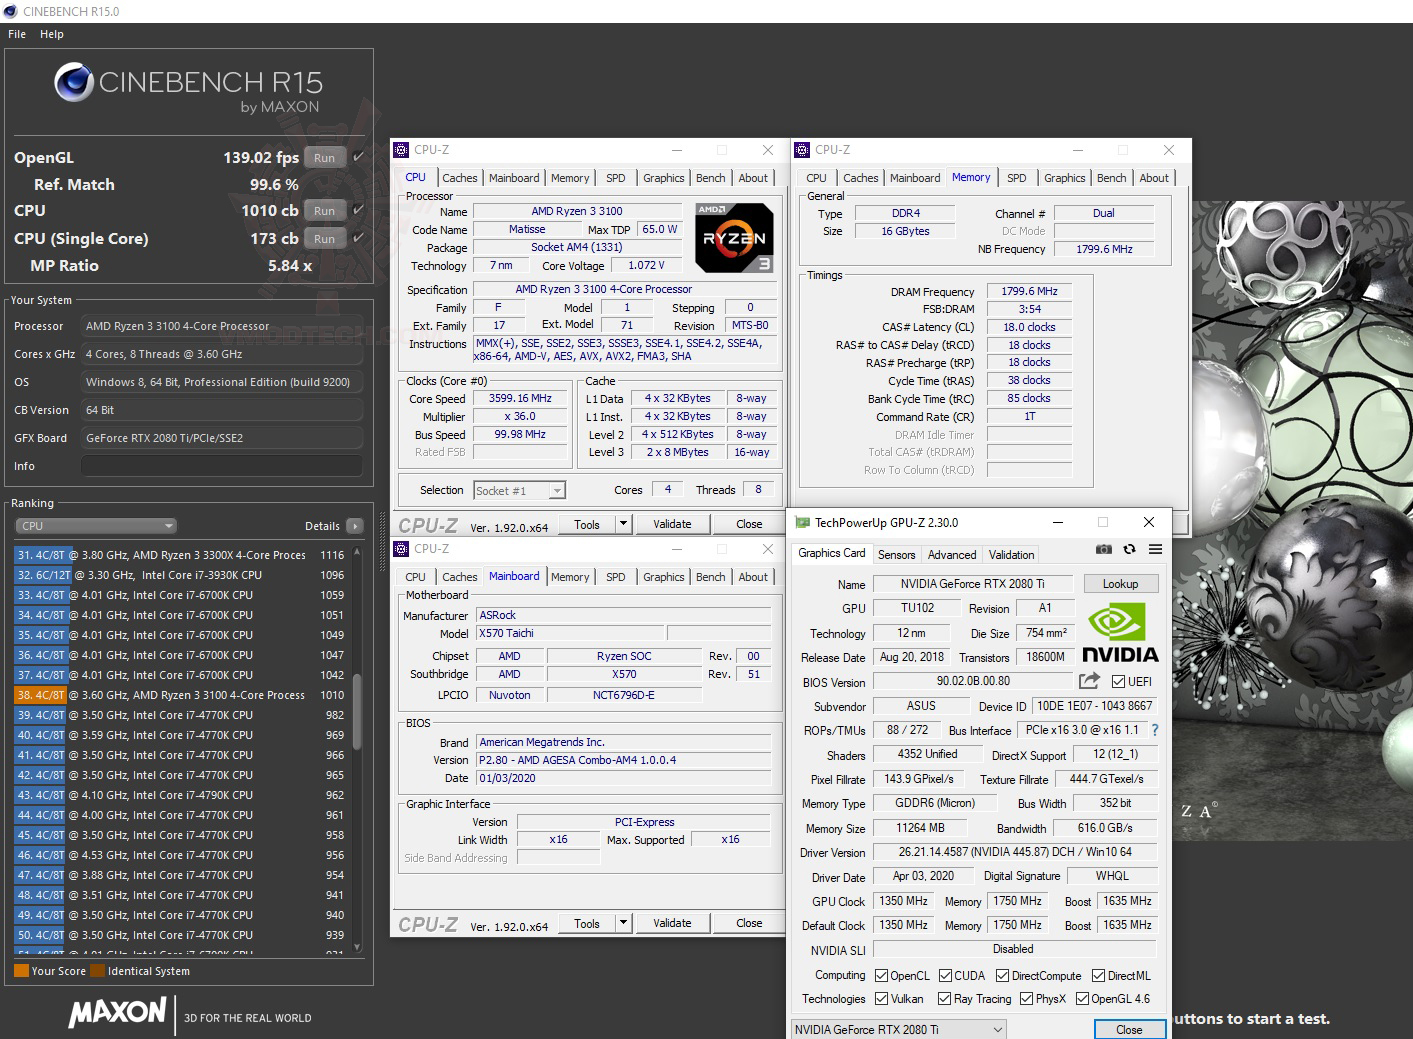Select the i7-4790K 4.10 GHz ranking row
This screenshot has height=1039, width=1413.
[x=180, y=795]
